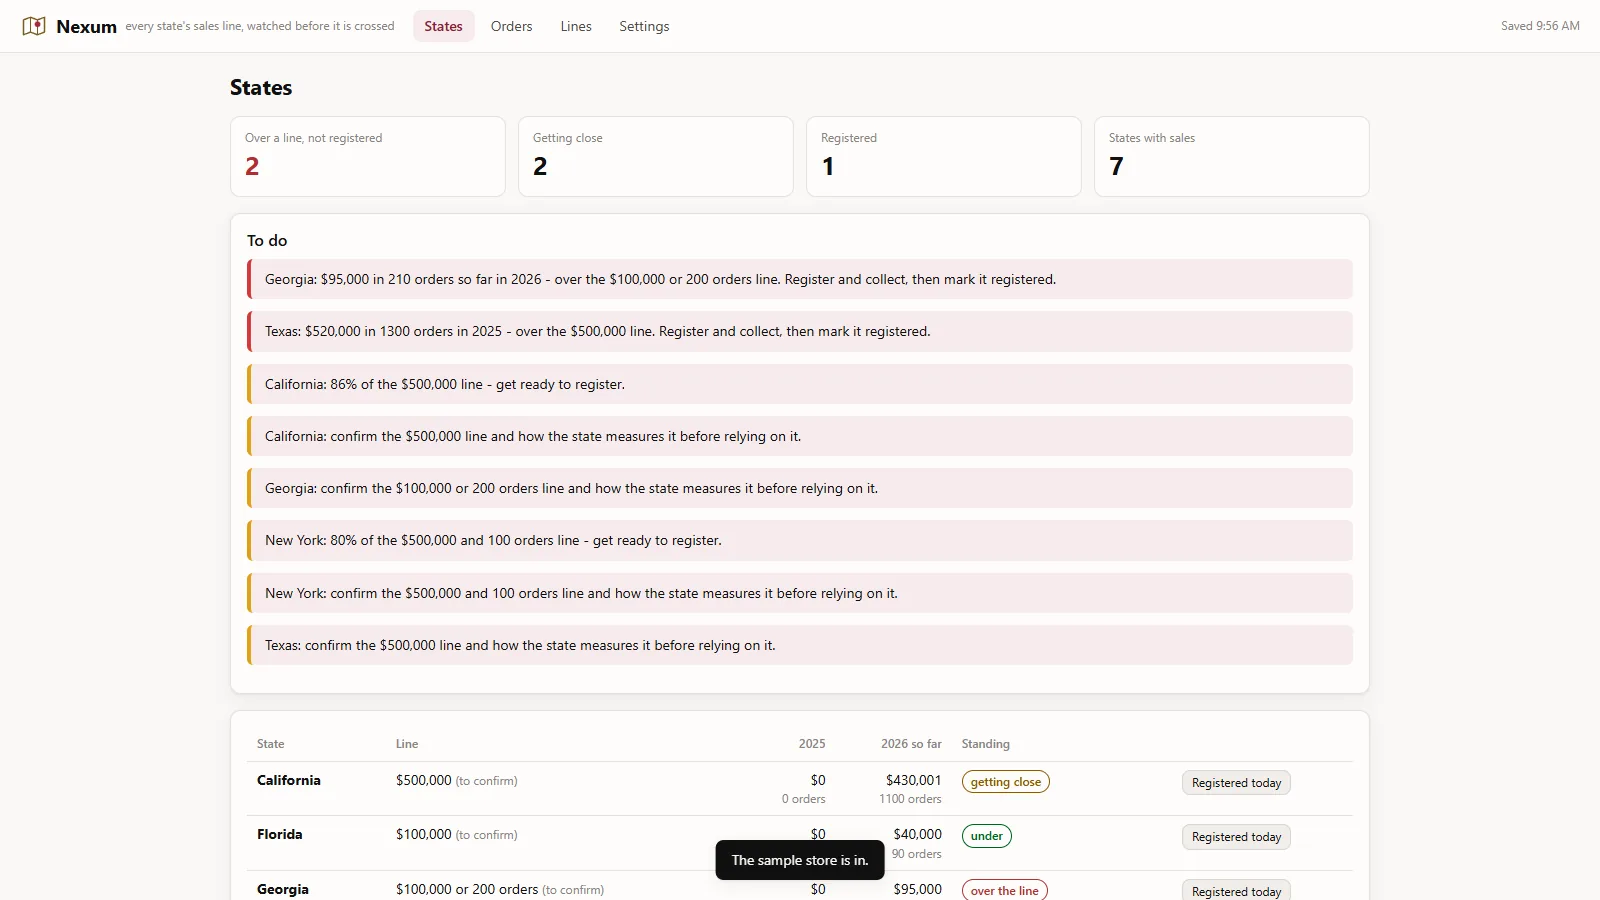Screen dimensions: 1600x900
Task: Select the 'Registered' summary card
Action: click(x=944, y=157)
